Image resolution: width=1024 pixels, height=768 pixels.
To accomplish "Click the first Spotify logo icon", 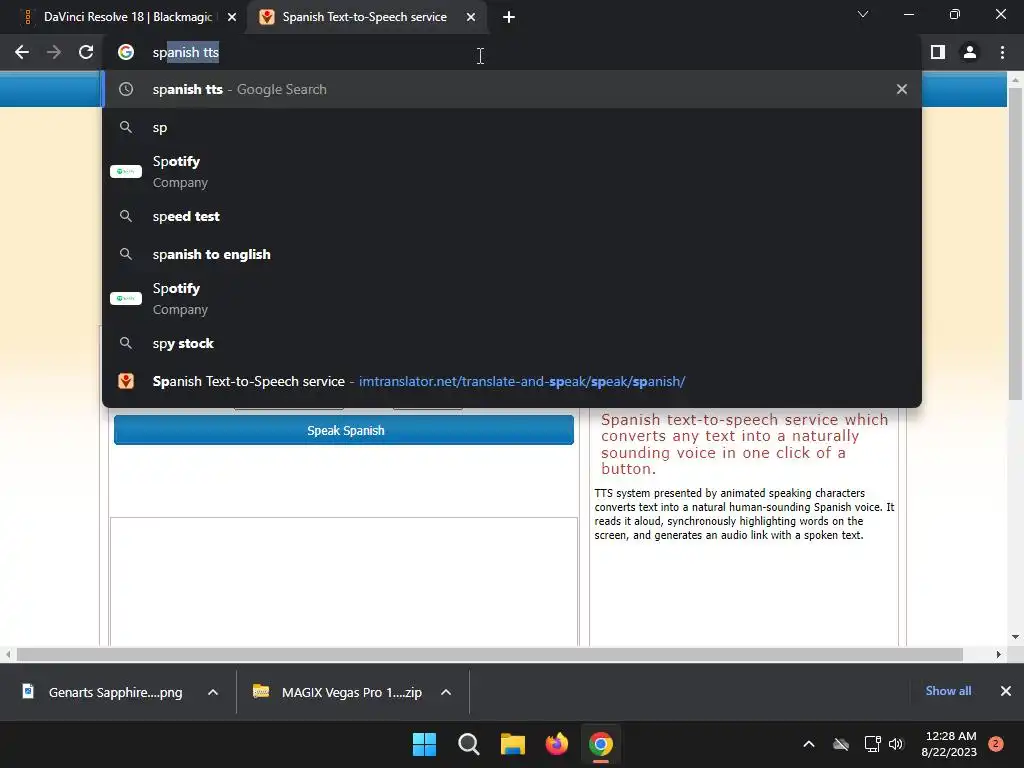I will pyautogui.click(x=126, y=172).
